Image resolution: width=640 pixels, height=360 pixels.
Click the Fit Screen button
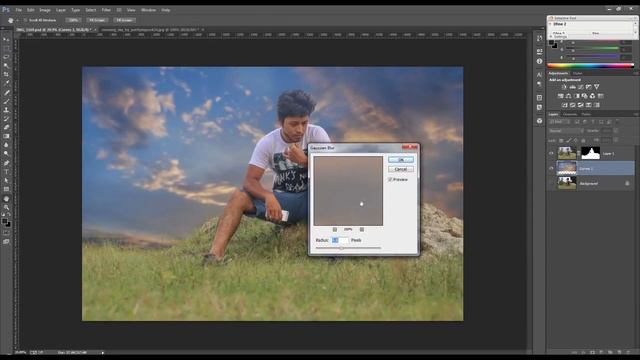[97, 20]
